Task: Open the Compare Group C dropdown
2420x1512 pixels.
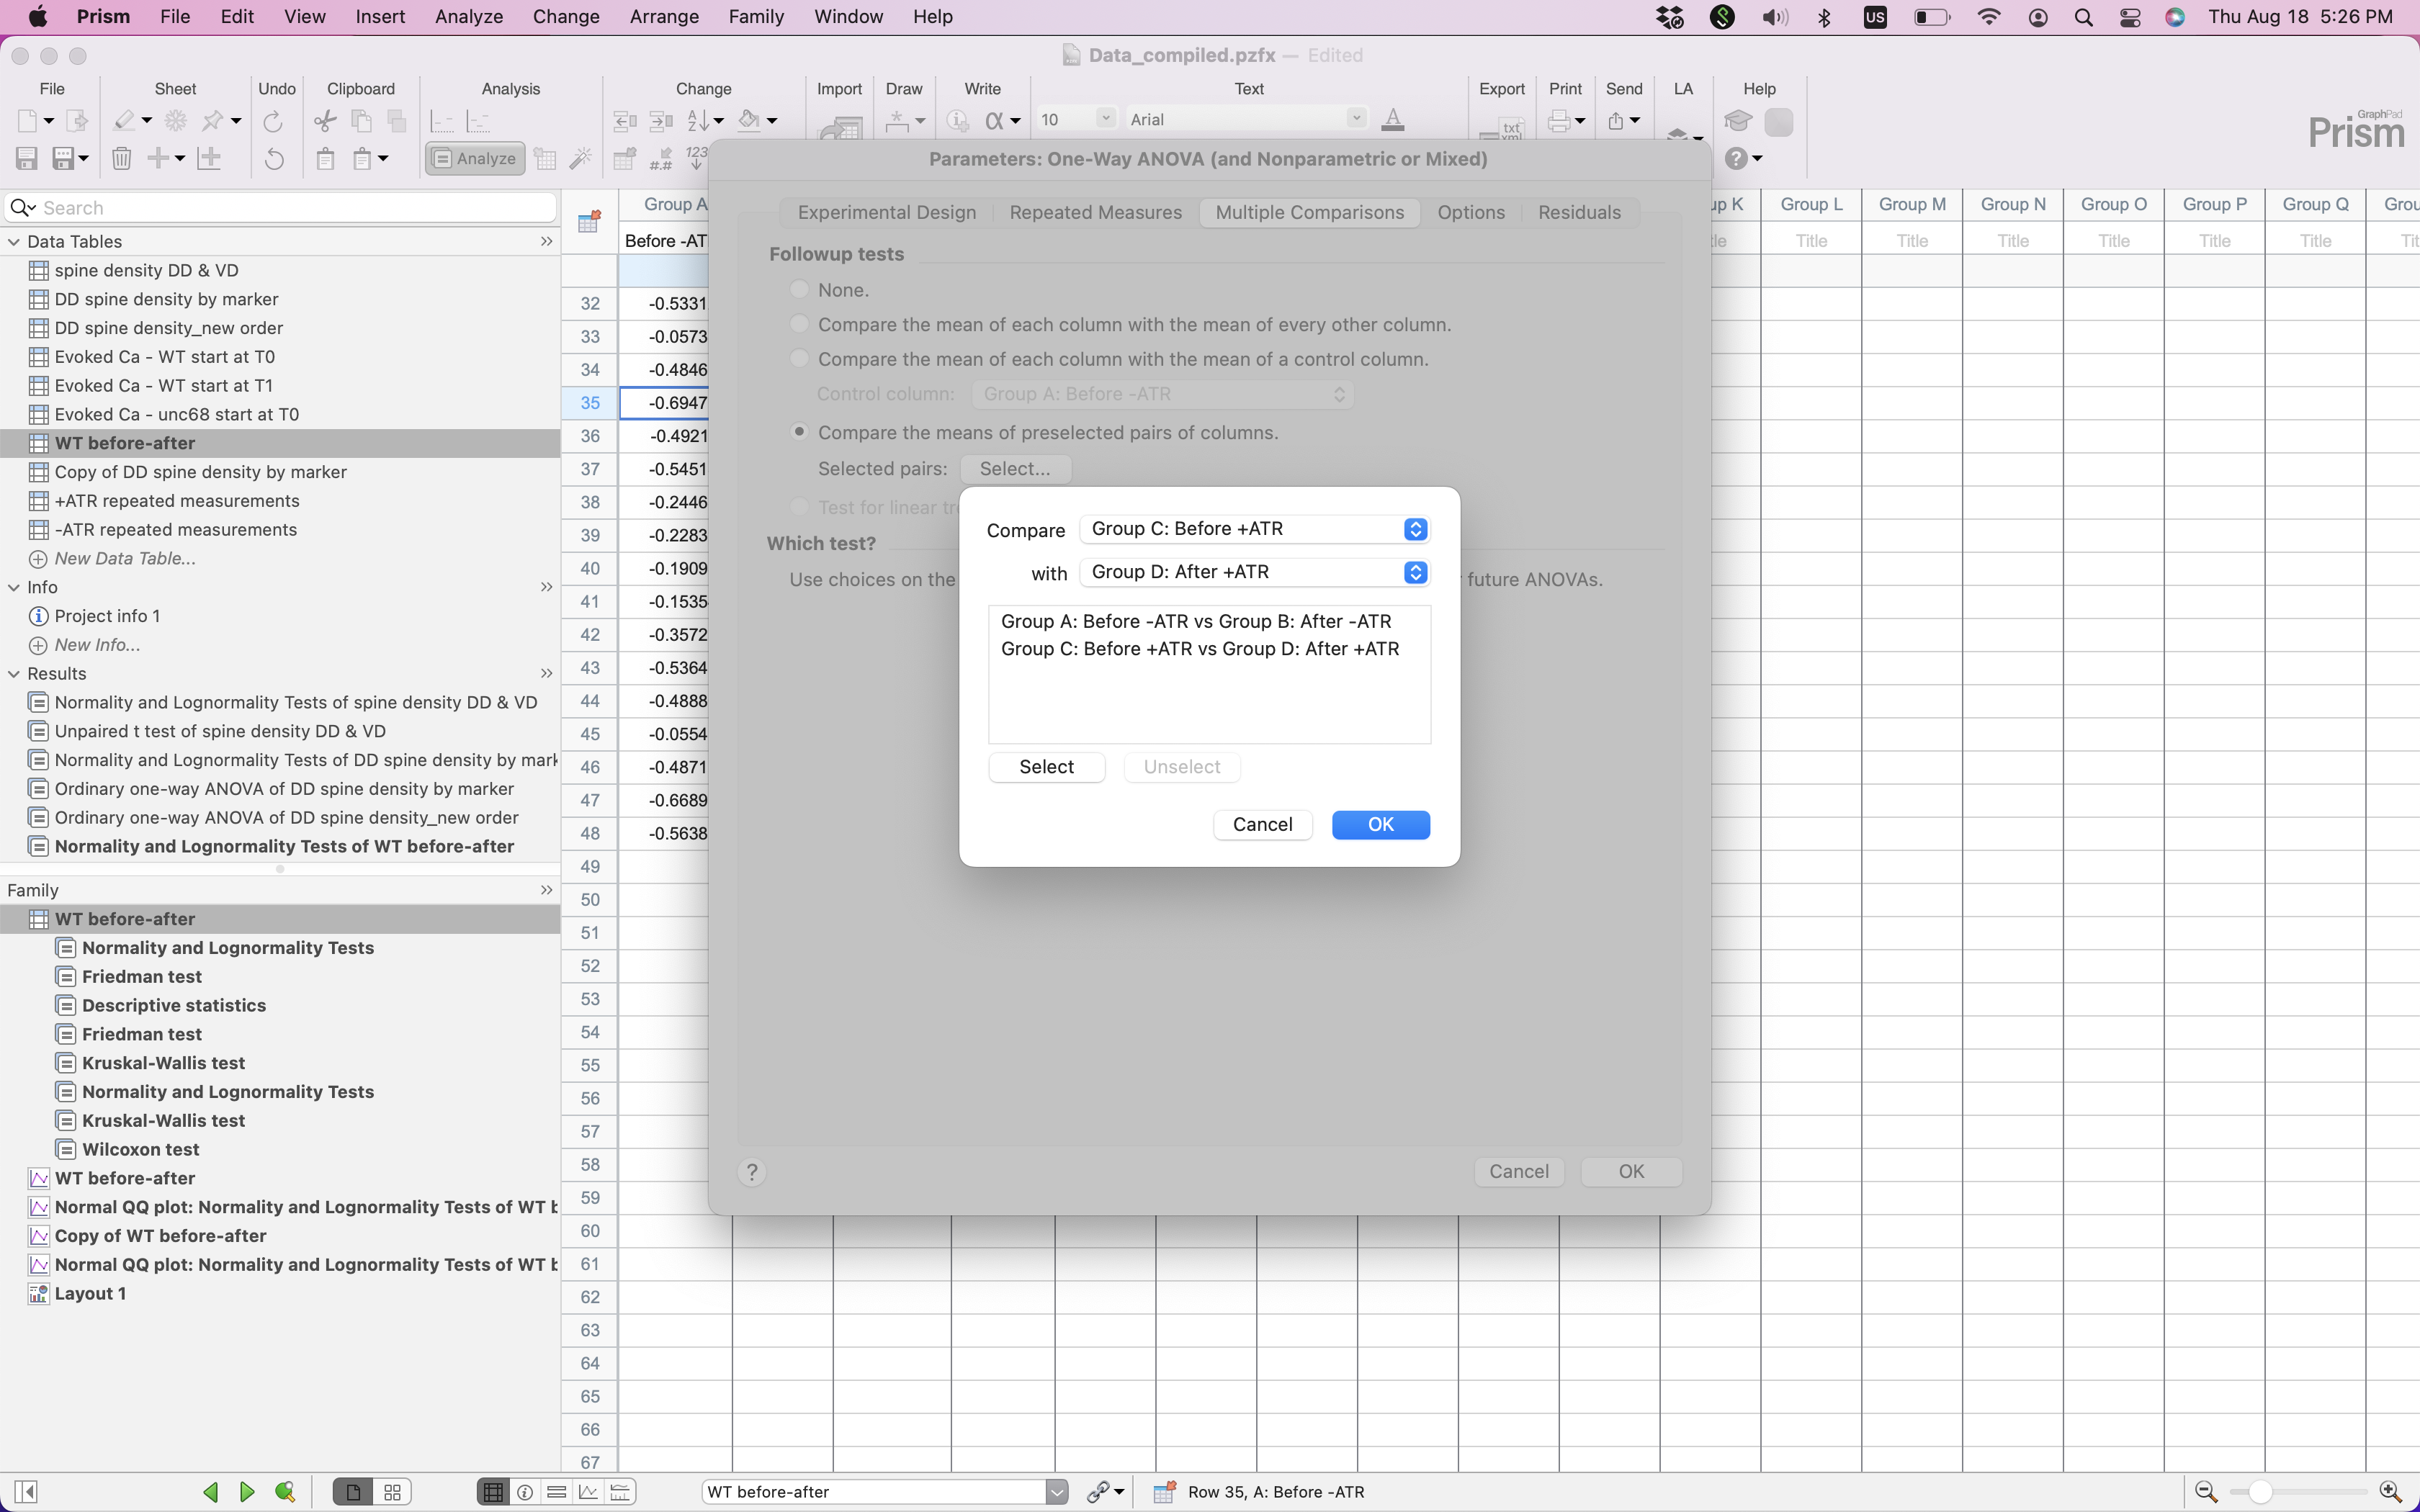Action: pyautogui.click(x=1254, y=529)
